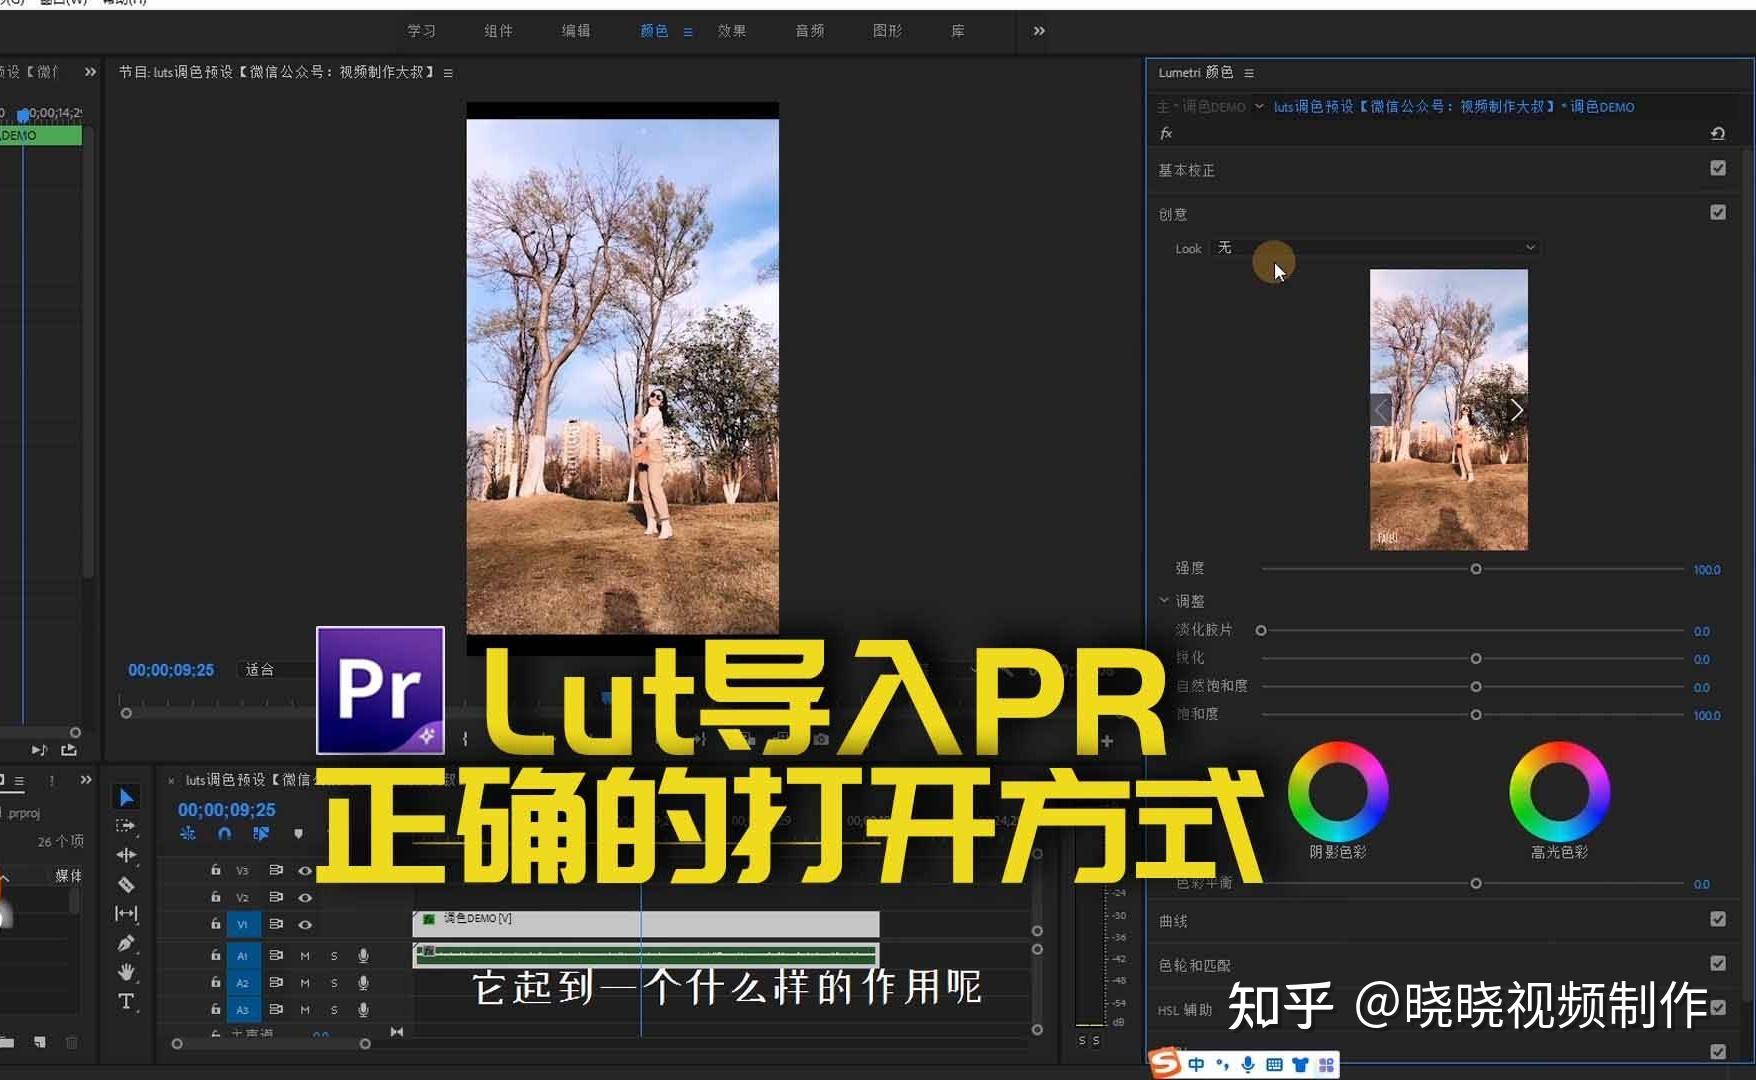Toggle snap in timeline (magnet icon)
The height and width of the screenshot is (1080, 1756).
click(x=224, y=834)
